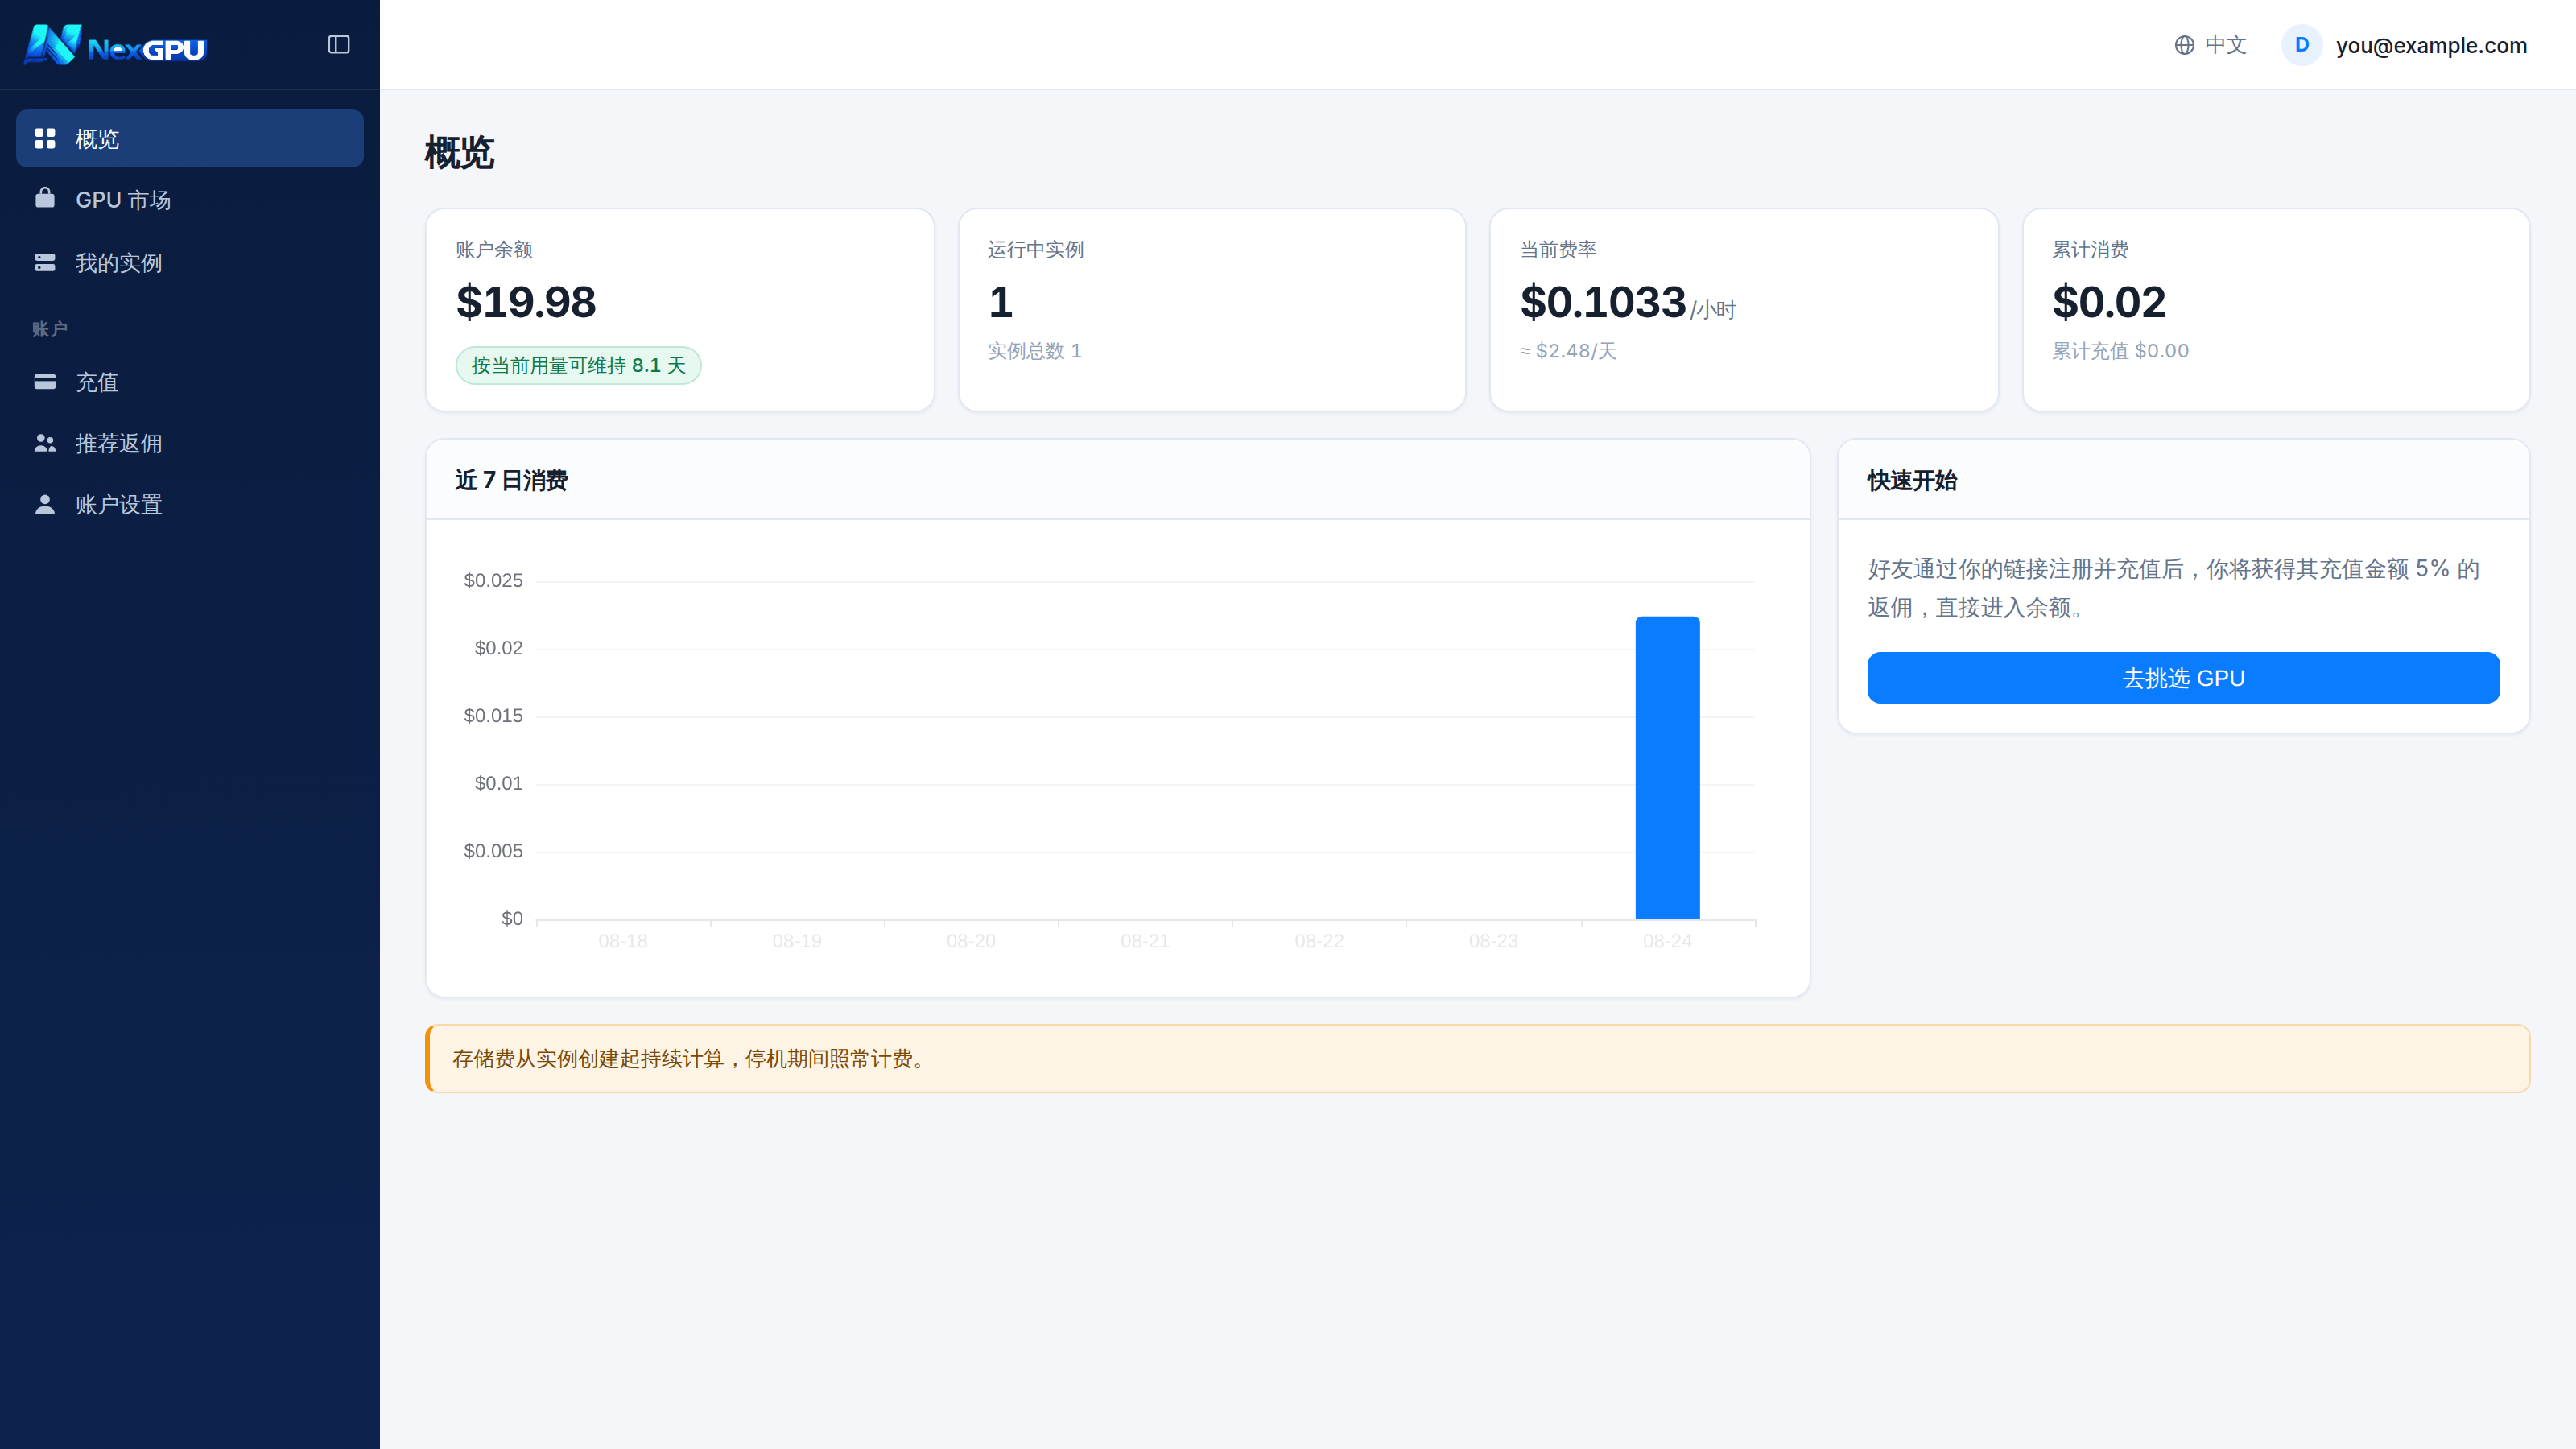Click the 账户设置 person icon
Viewport: 2576px width, 1449px height.
click(x=45, y=504)
